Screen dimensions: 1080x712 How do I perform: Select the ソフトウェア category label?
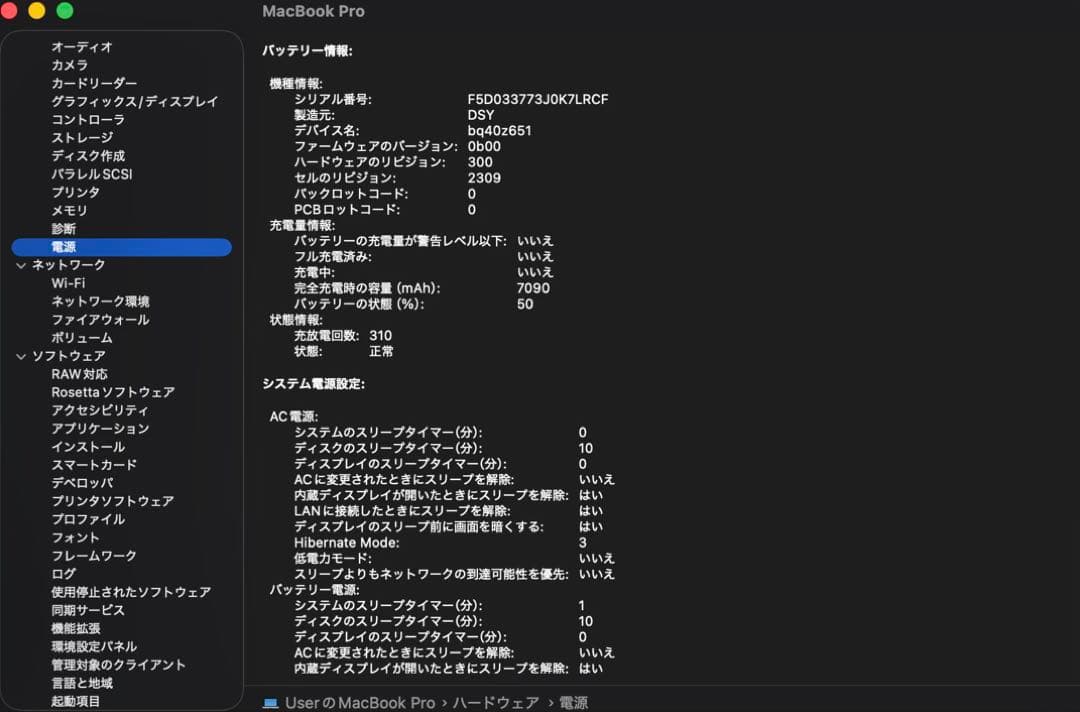click(x=69, y=356)
